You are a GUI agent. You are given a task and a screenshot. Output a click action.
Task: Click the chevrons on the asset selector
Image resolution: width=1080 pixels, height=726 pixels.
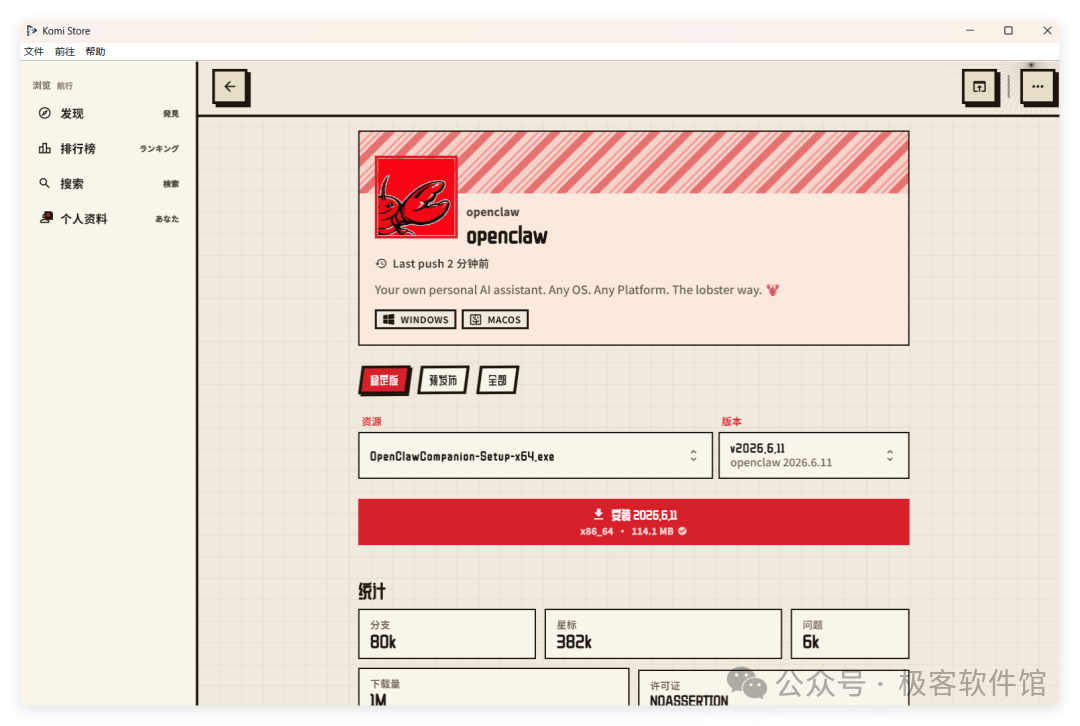[694, 455]
